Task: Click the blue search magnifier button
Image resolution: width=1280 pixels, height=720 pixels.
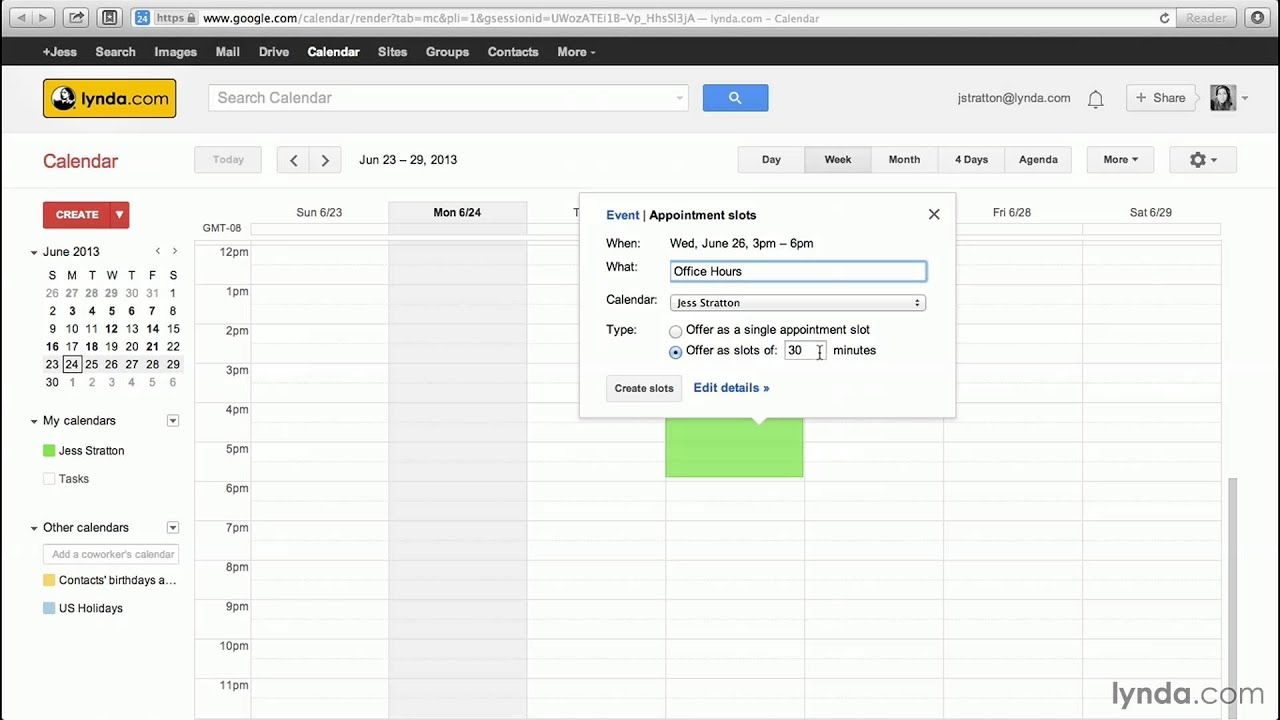Action: [x=735, y=98]
